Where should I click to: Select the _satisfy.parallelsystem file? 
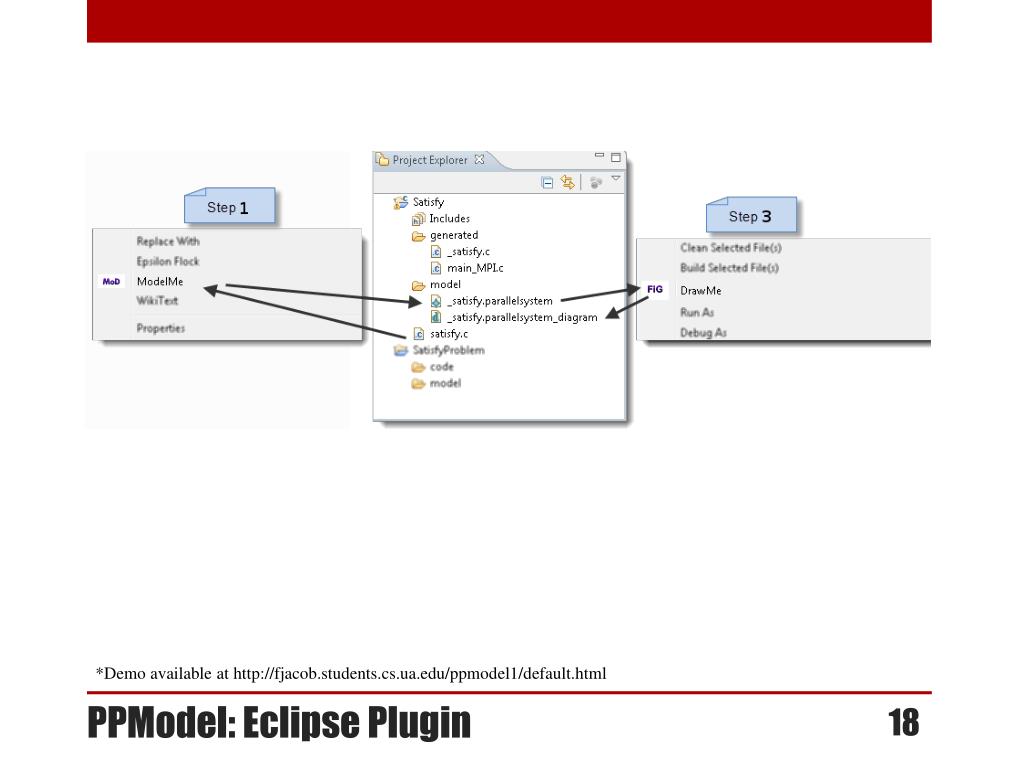tap(500, 301)
